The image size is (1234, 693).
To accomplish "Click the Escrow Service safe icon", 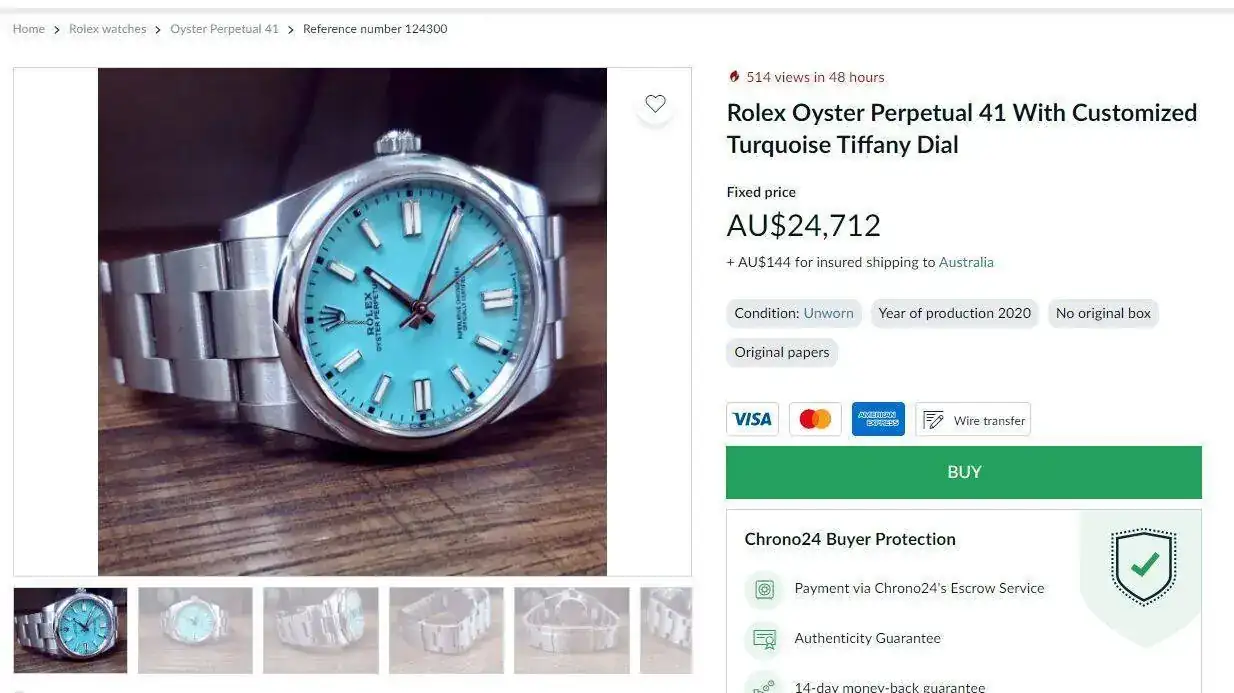I will 764,589.
